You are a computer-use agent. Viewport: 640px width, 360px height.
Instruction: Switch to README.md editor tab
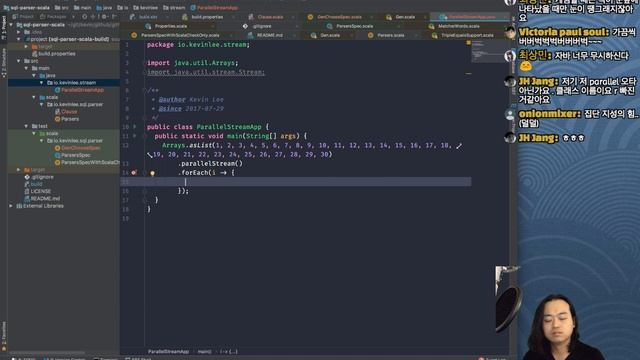click(269, 36)
